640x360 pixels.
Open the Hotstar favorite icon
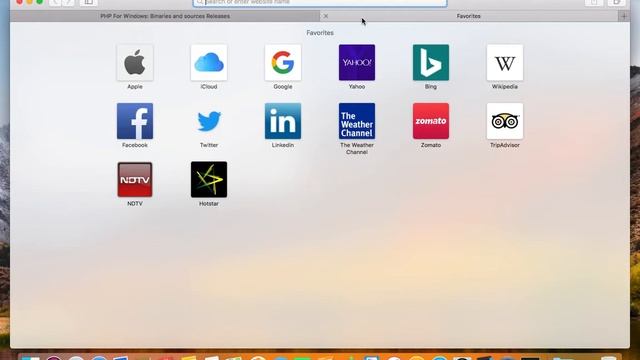(x=209, y=180)
